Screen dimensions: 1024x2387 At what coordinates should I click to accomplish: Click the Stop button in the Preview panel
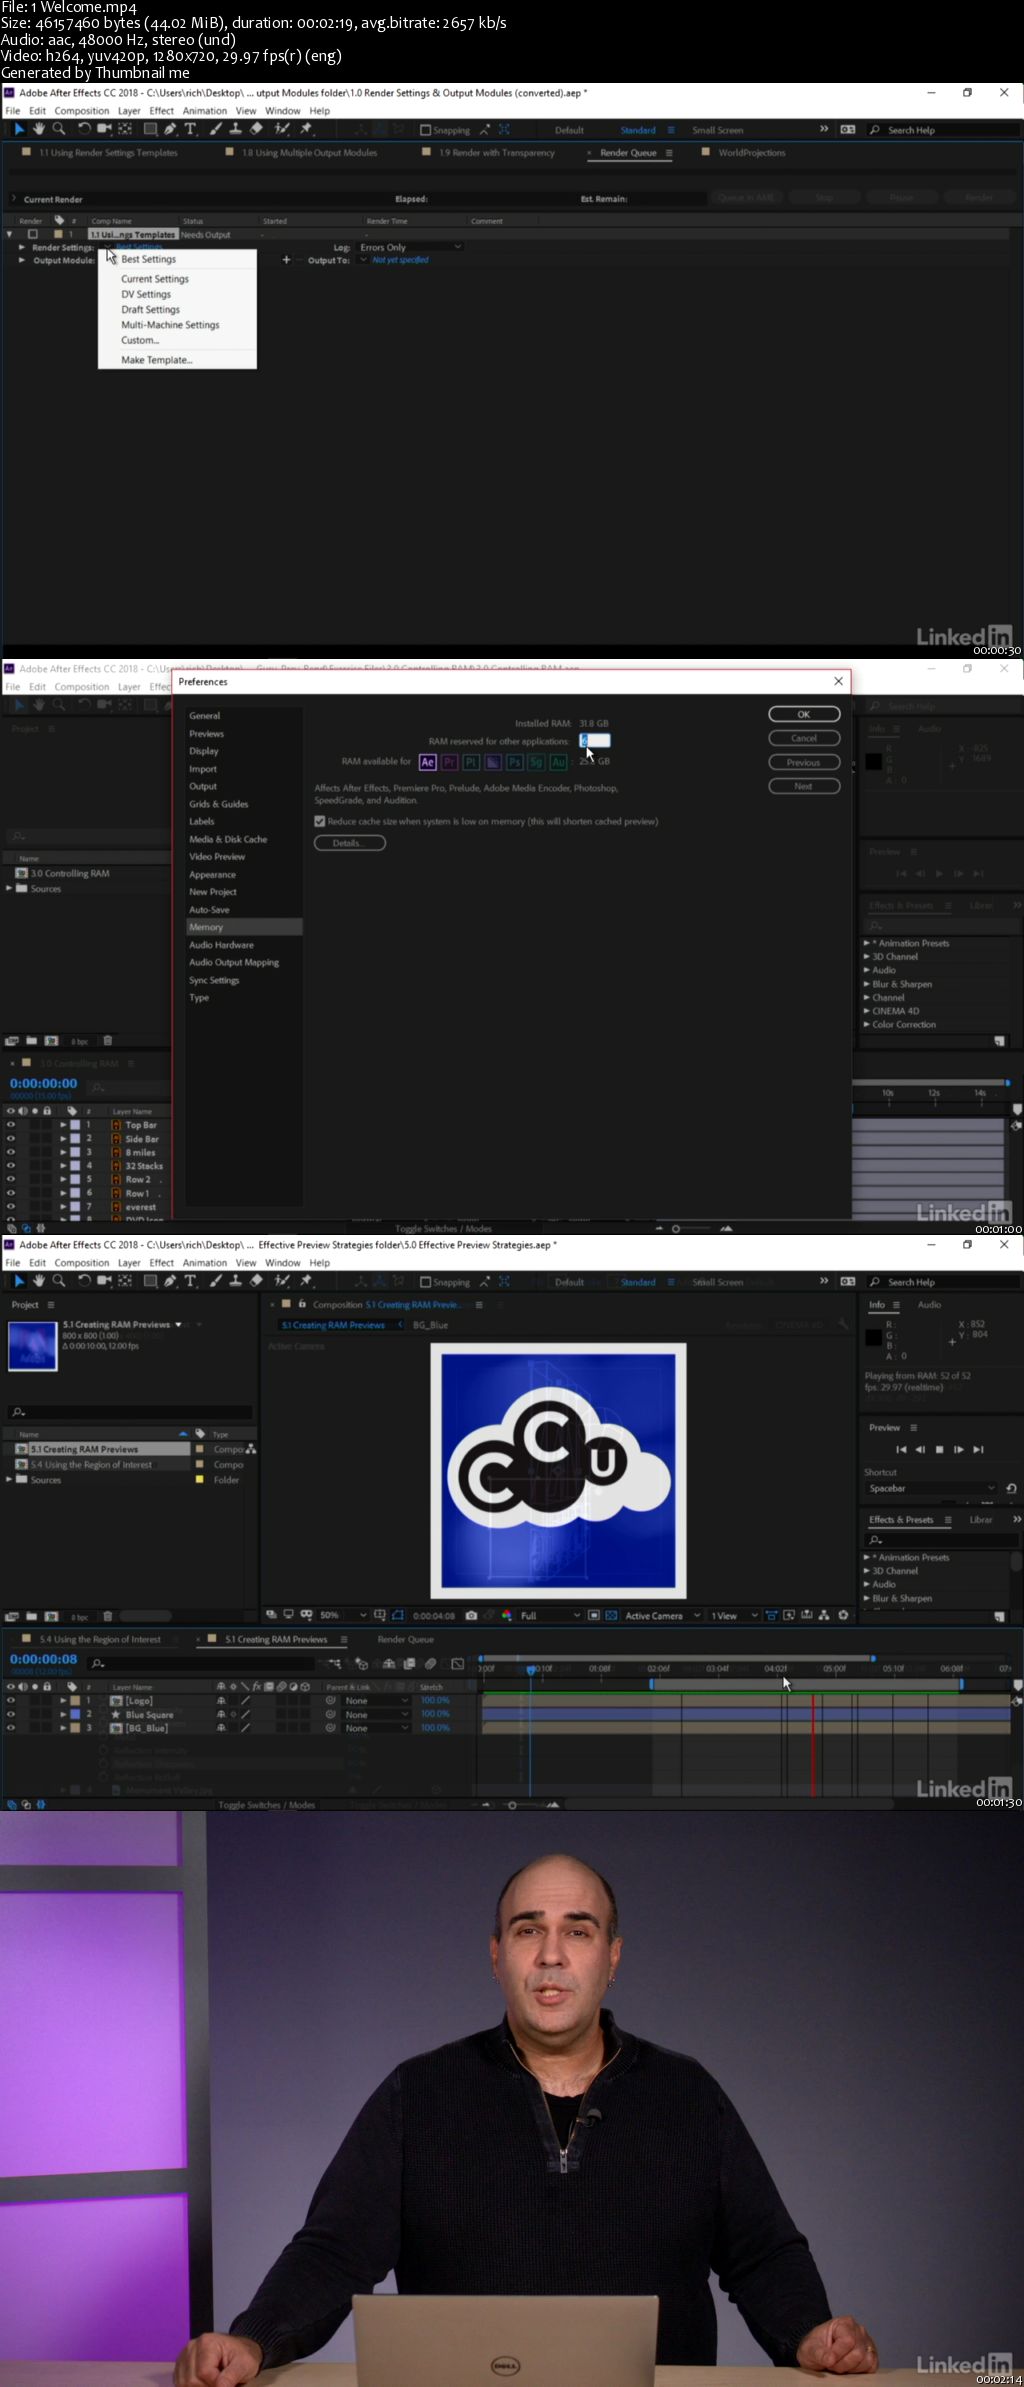[x=939, y=1449]
